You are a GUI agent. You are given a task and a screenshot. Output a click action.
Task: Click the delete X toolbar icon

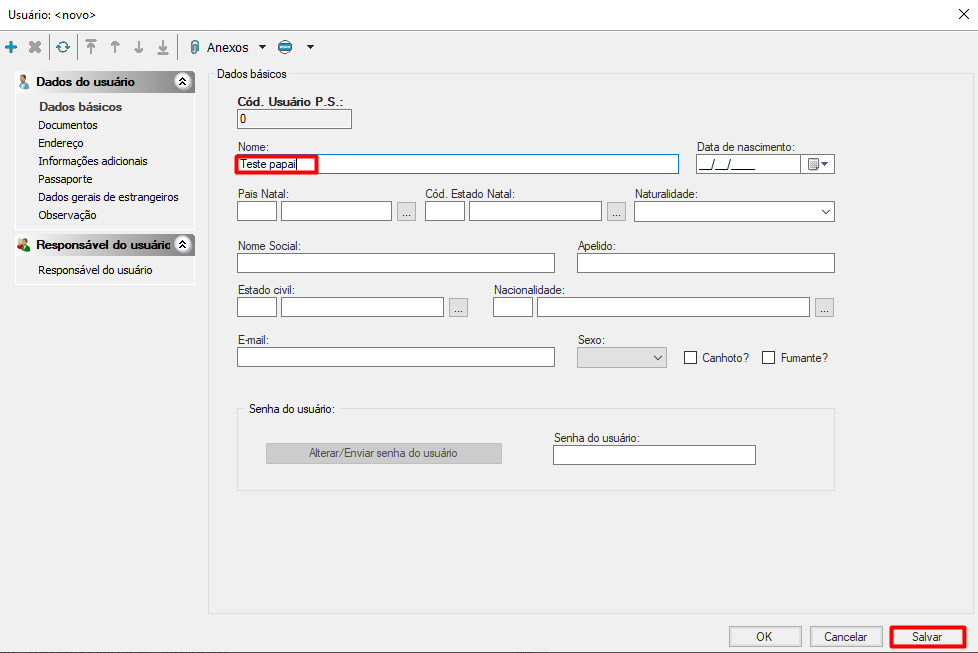[x=35, y=47]
